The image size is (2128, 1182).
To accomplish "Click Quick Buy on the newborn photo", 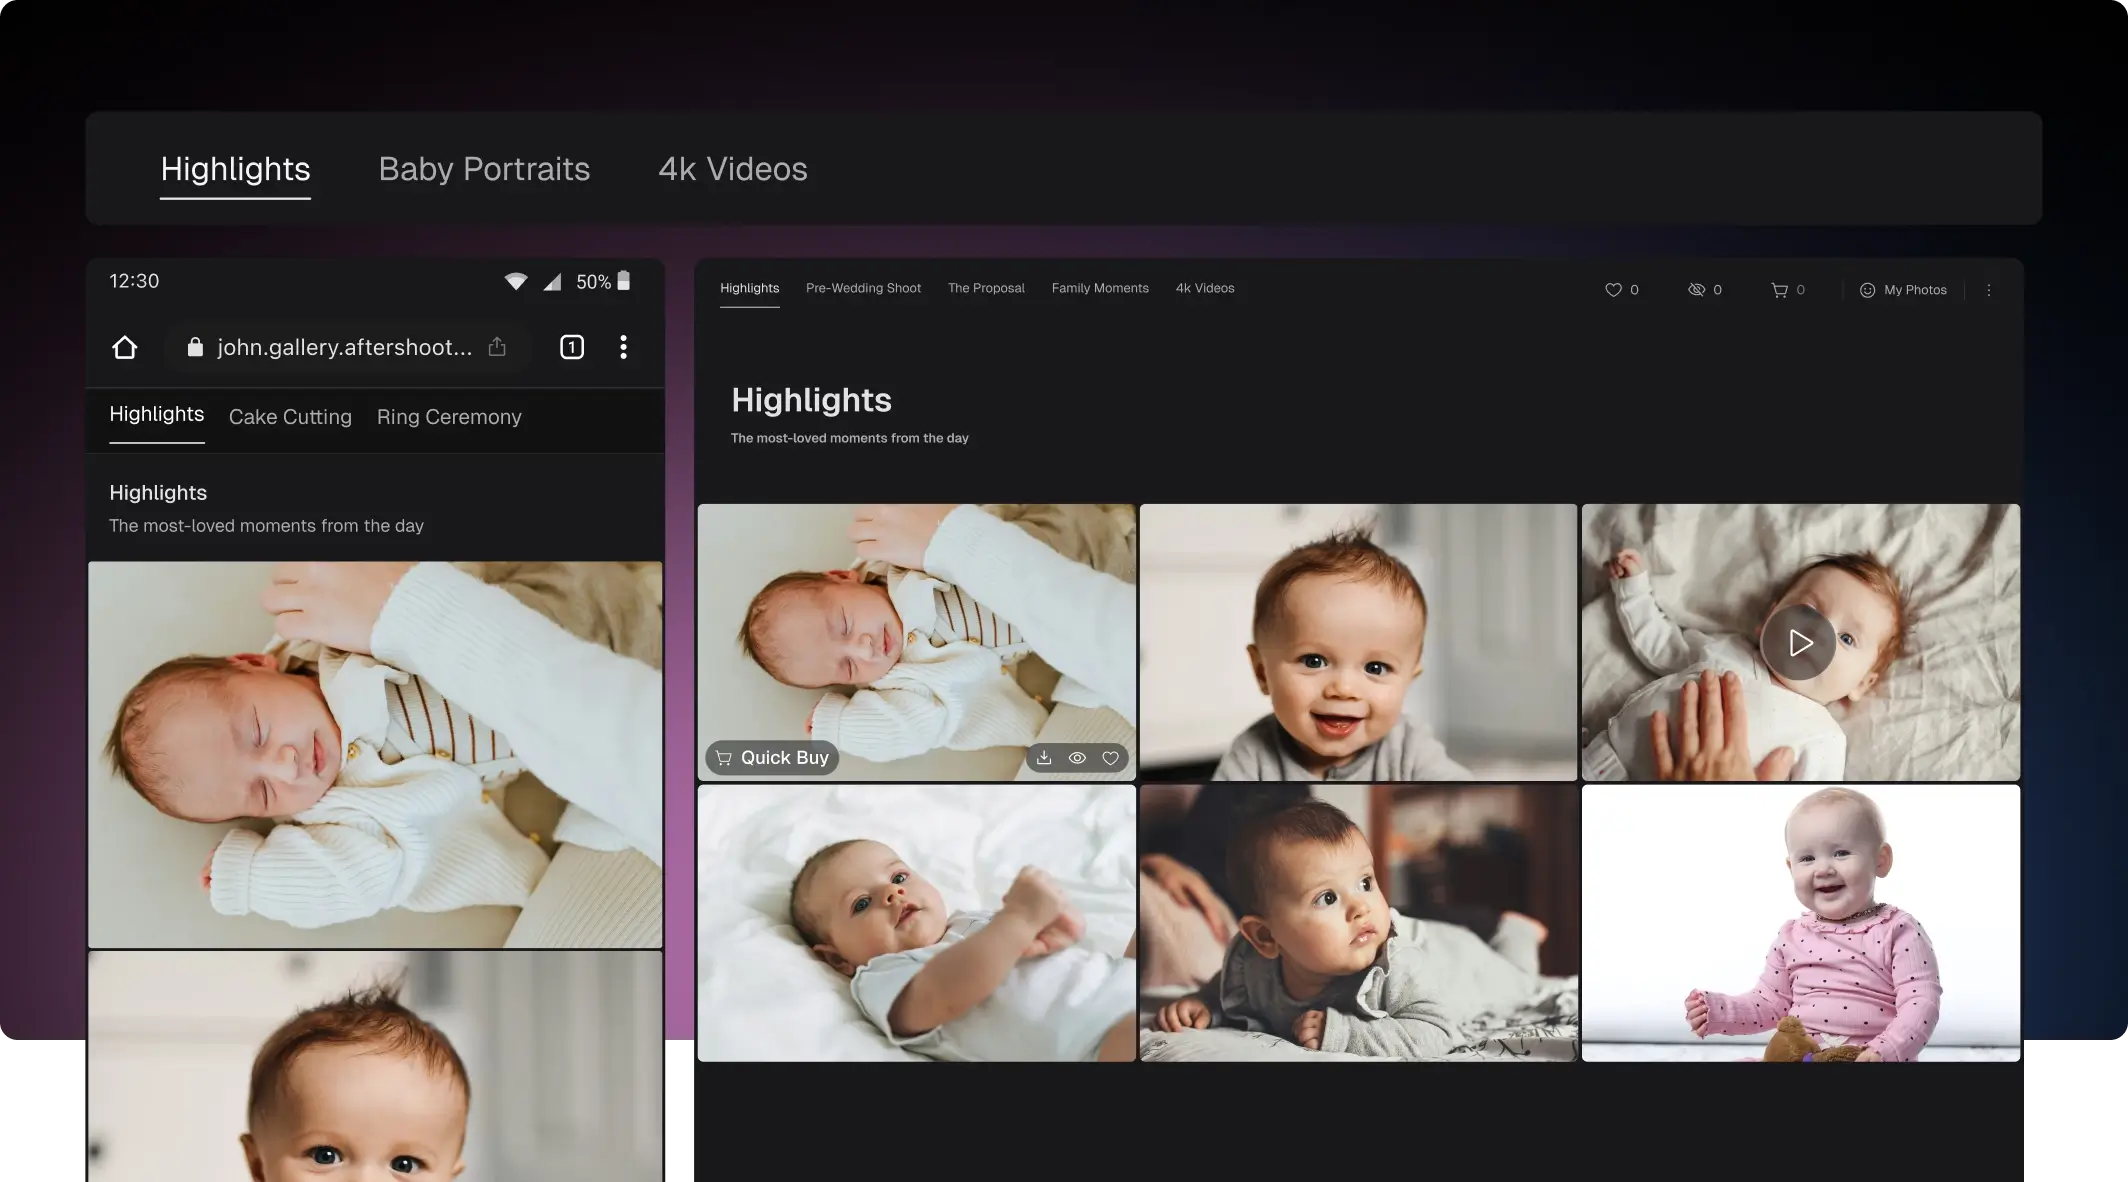I will (772, 758).
